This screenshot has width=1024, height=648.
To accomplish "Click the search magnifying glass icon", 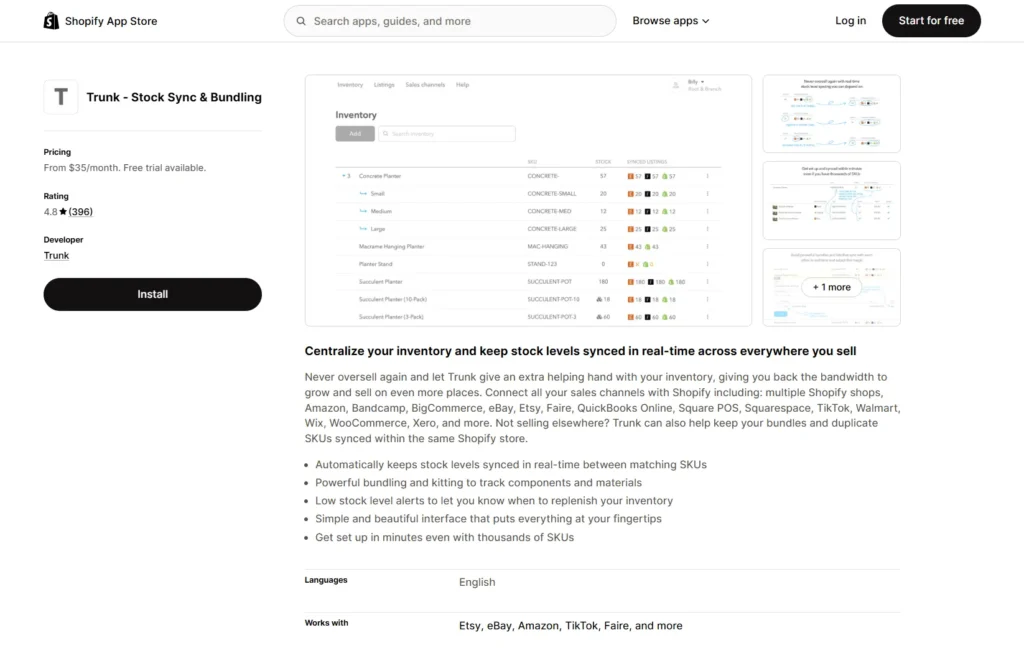I will coord(300,20).
